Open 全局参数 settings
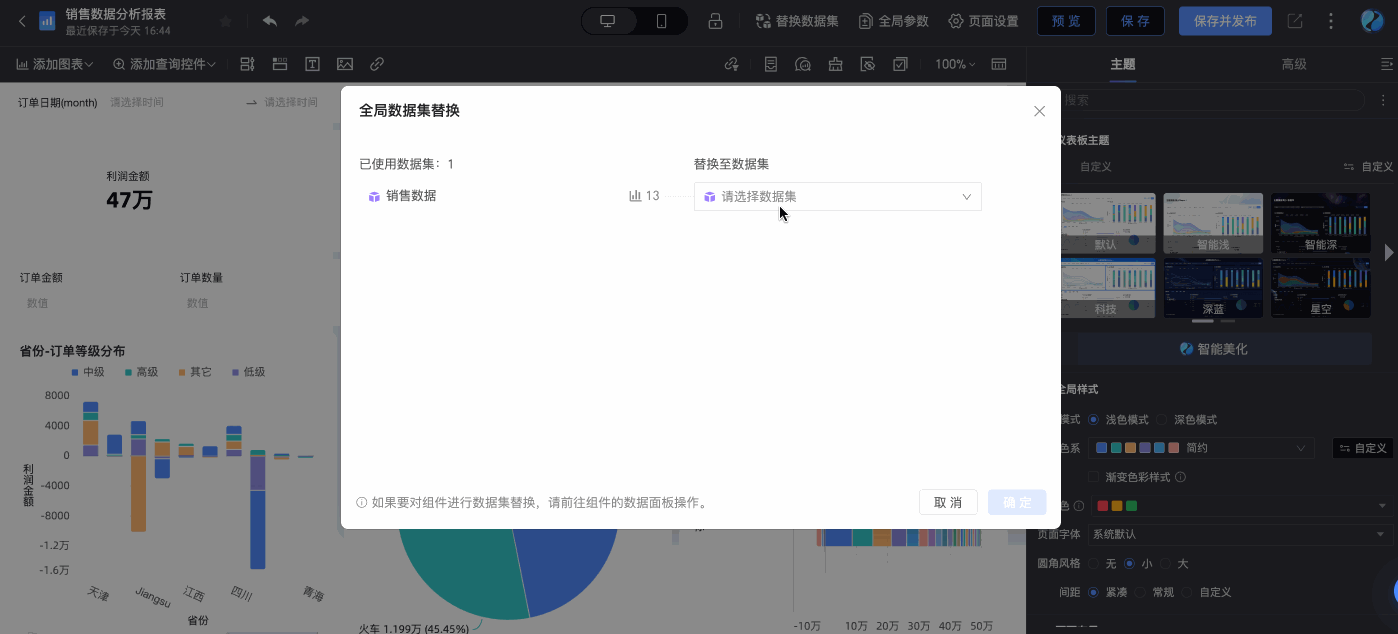This screenshot has height=634, width=1398. (x=894, y=21)
